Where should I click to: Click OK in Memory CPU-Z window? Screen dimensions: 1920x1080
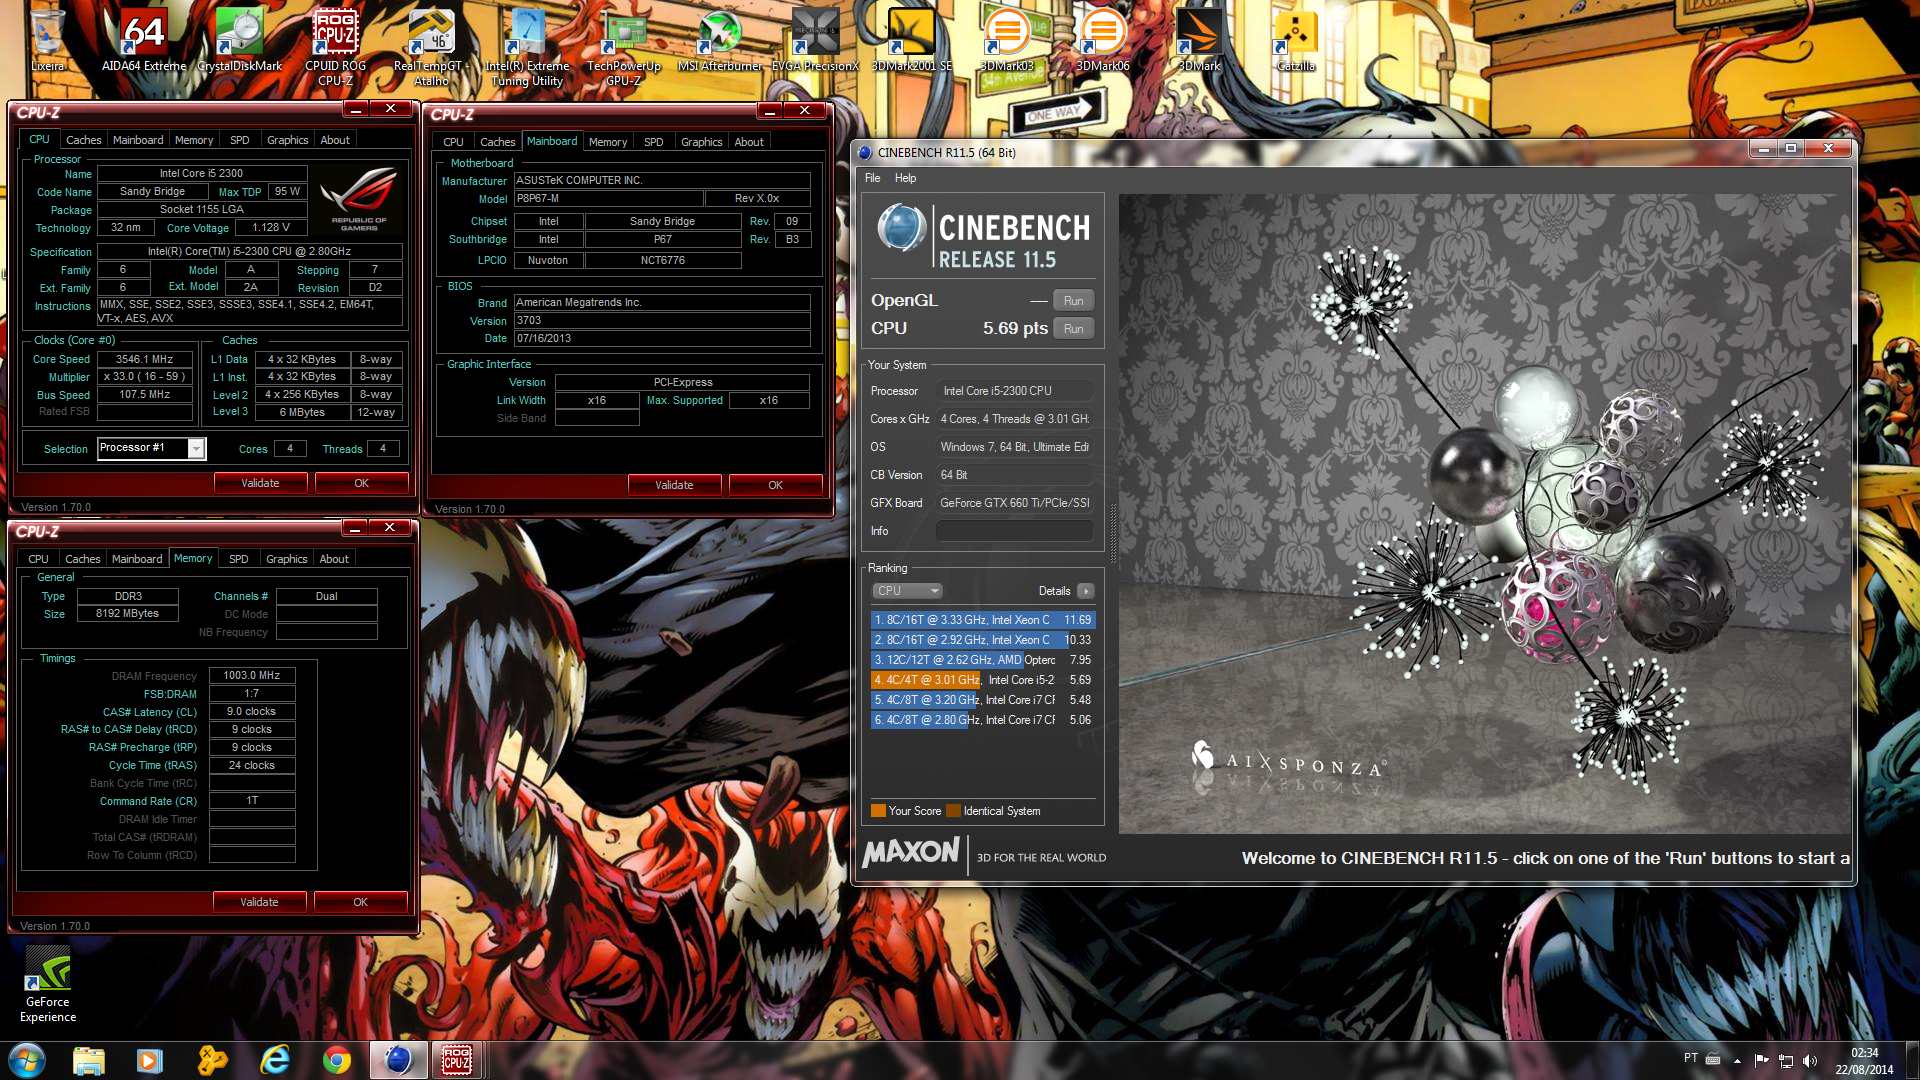(360, 902)
